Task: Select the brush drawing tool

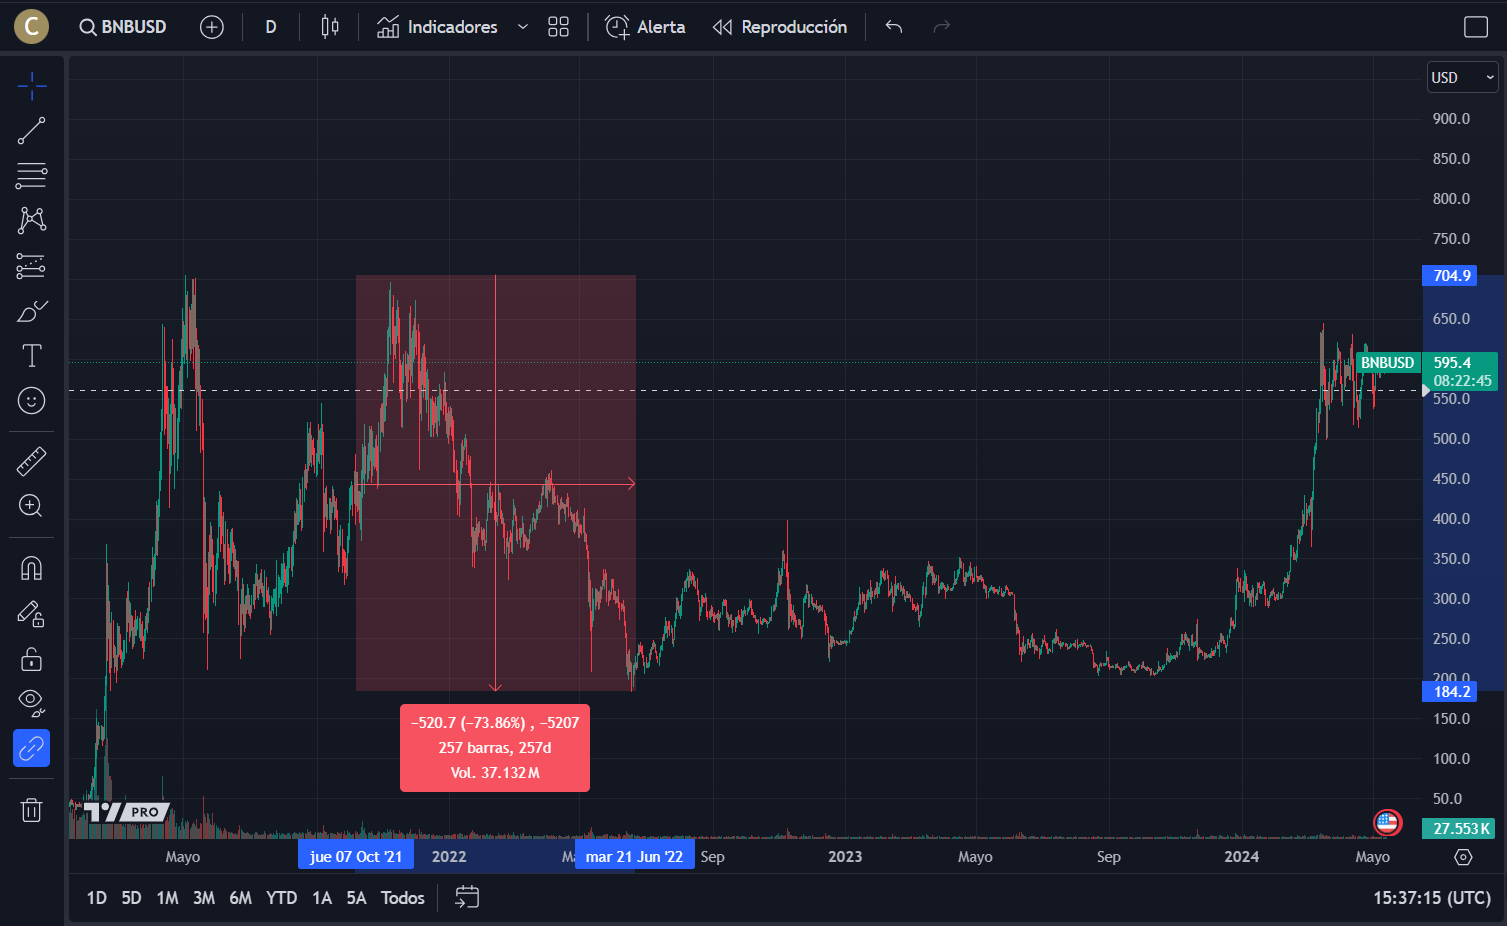Action: click(32, 311)
